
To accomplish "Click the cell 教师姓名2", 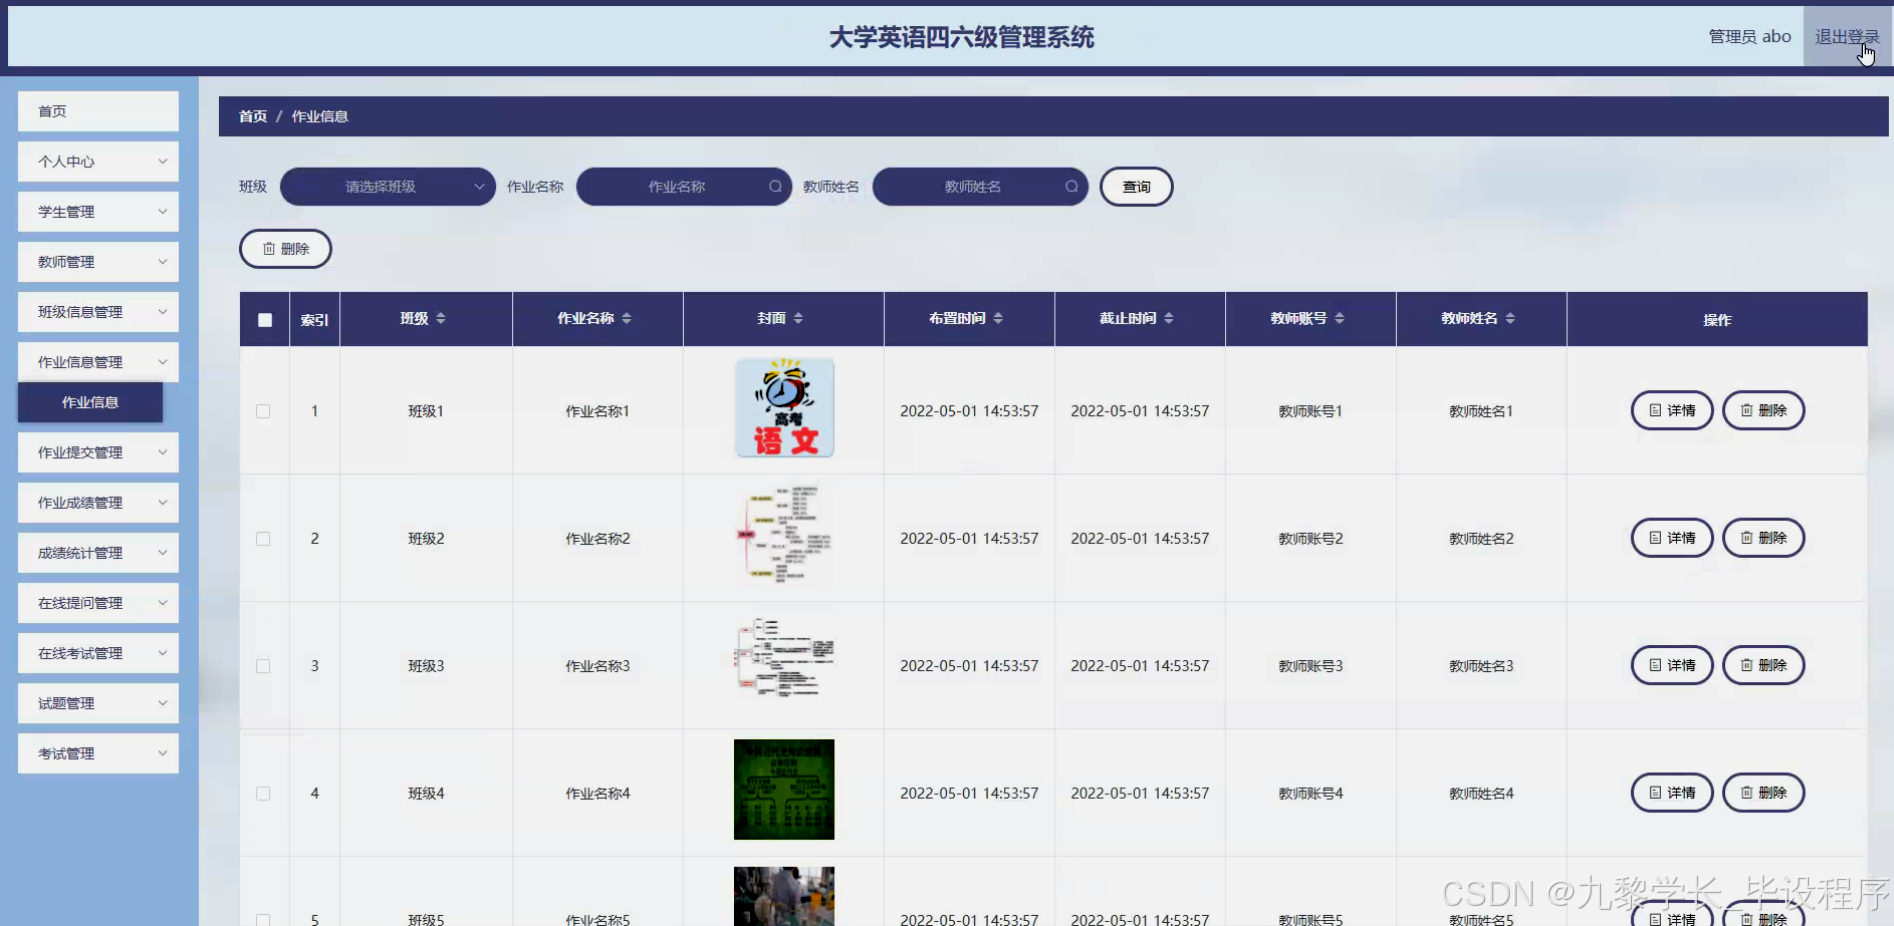I will 1481,538.
